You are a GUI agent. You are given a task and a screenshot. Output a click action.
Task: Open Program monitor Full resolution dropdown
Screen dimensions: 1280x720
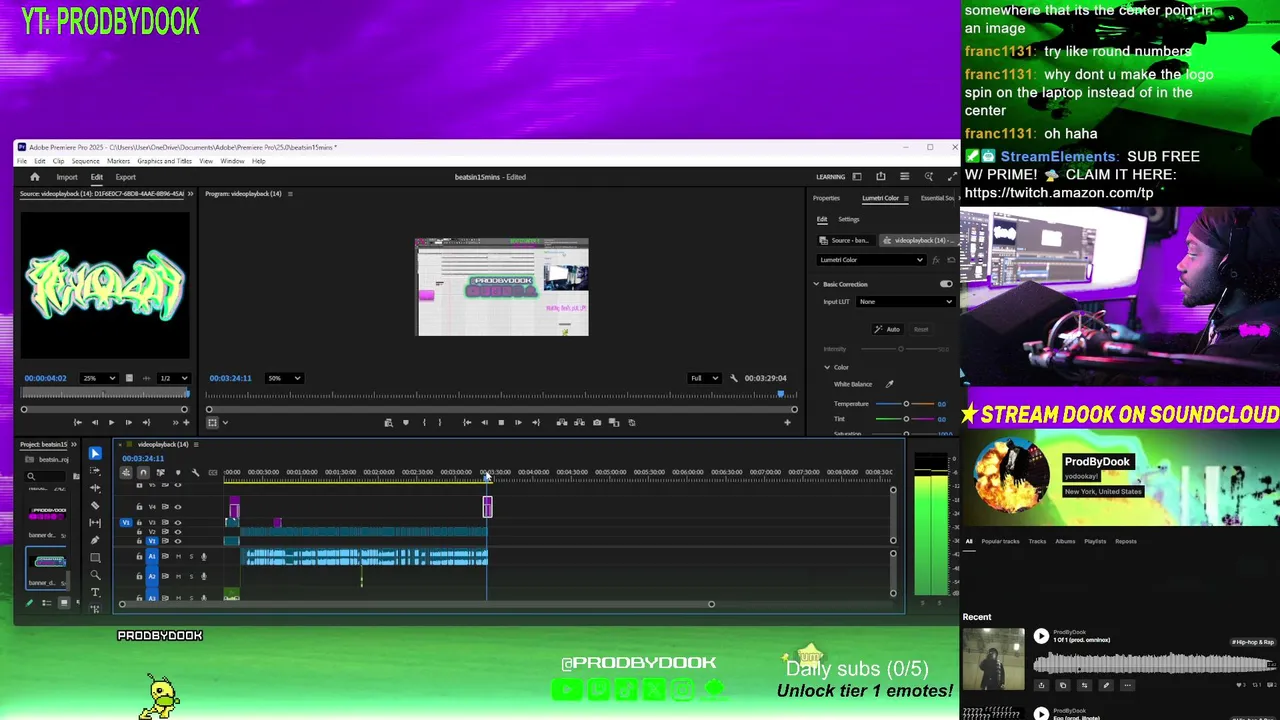[704, 378]
